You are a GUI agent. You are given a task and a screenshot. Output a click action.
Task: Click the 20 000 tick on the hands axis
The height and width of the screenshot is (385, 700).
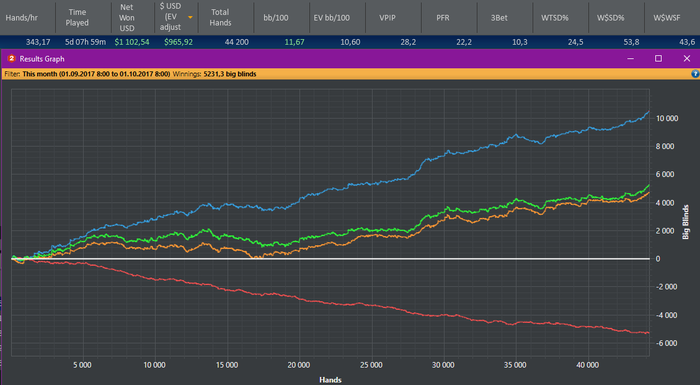pyautogui.click(x=299, y=365)
